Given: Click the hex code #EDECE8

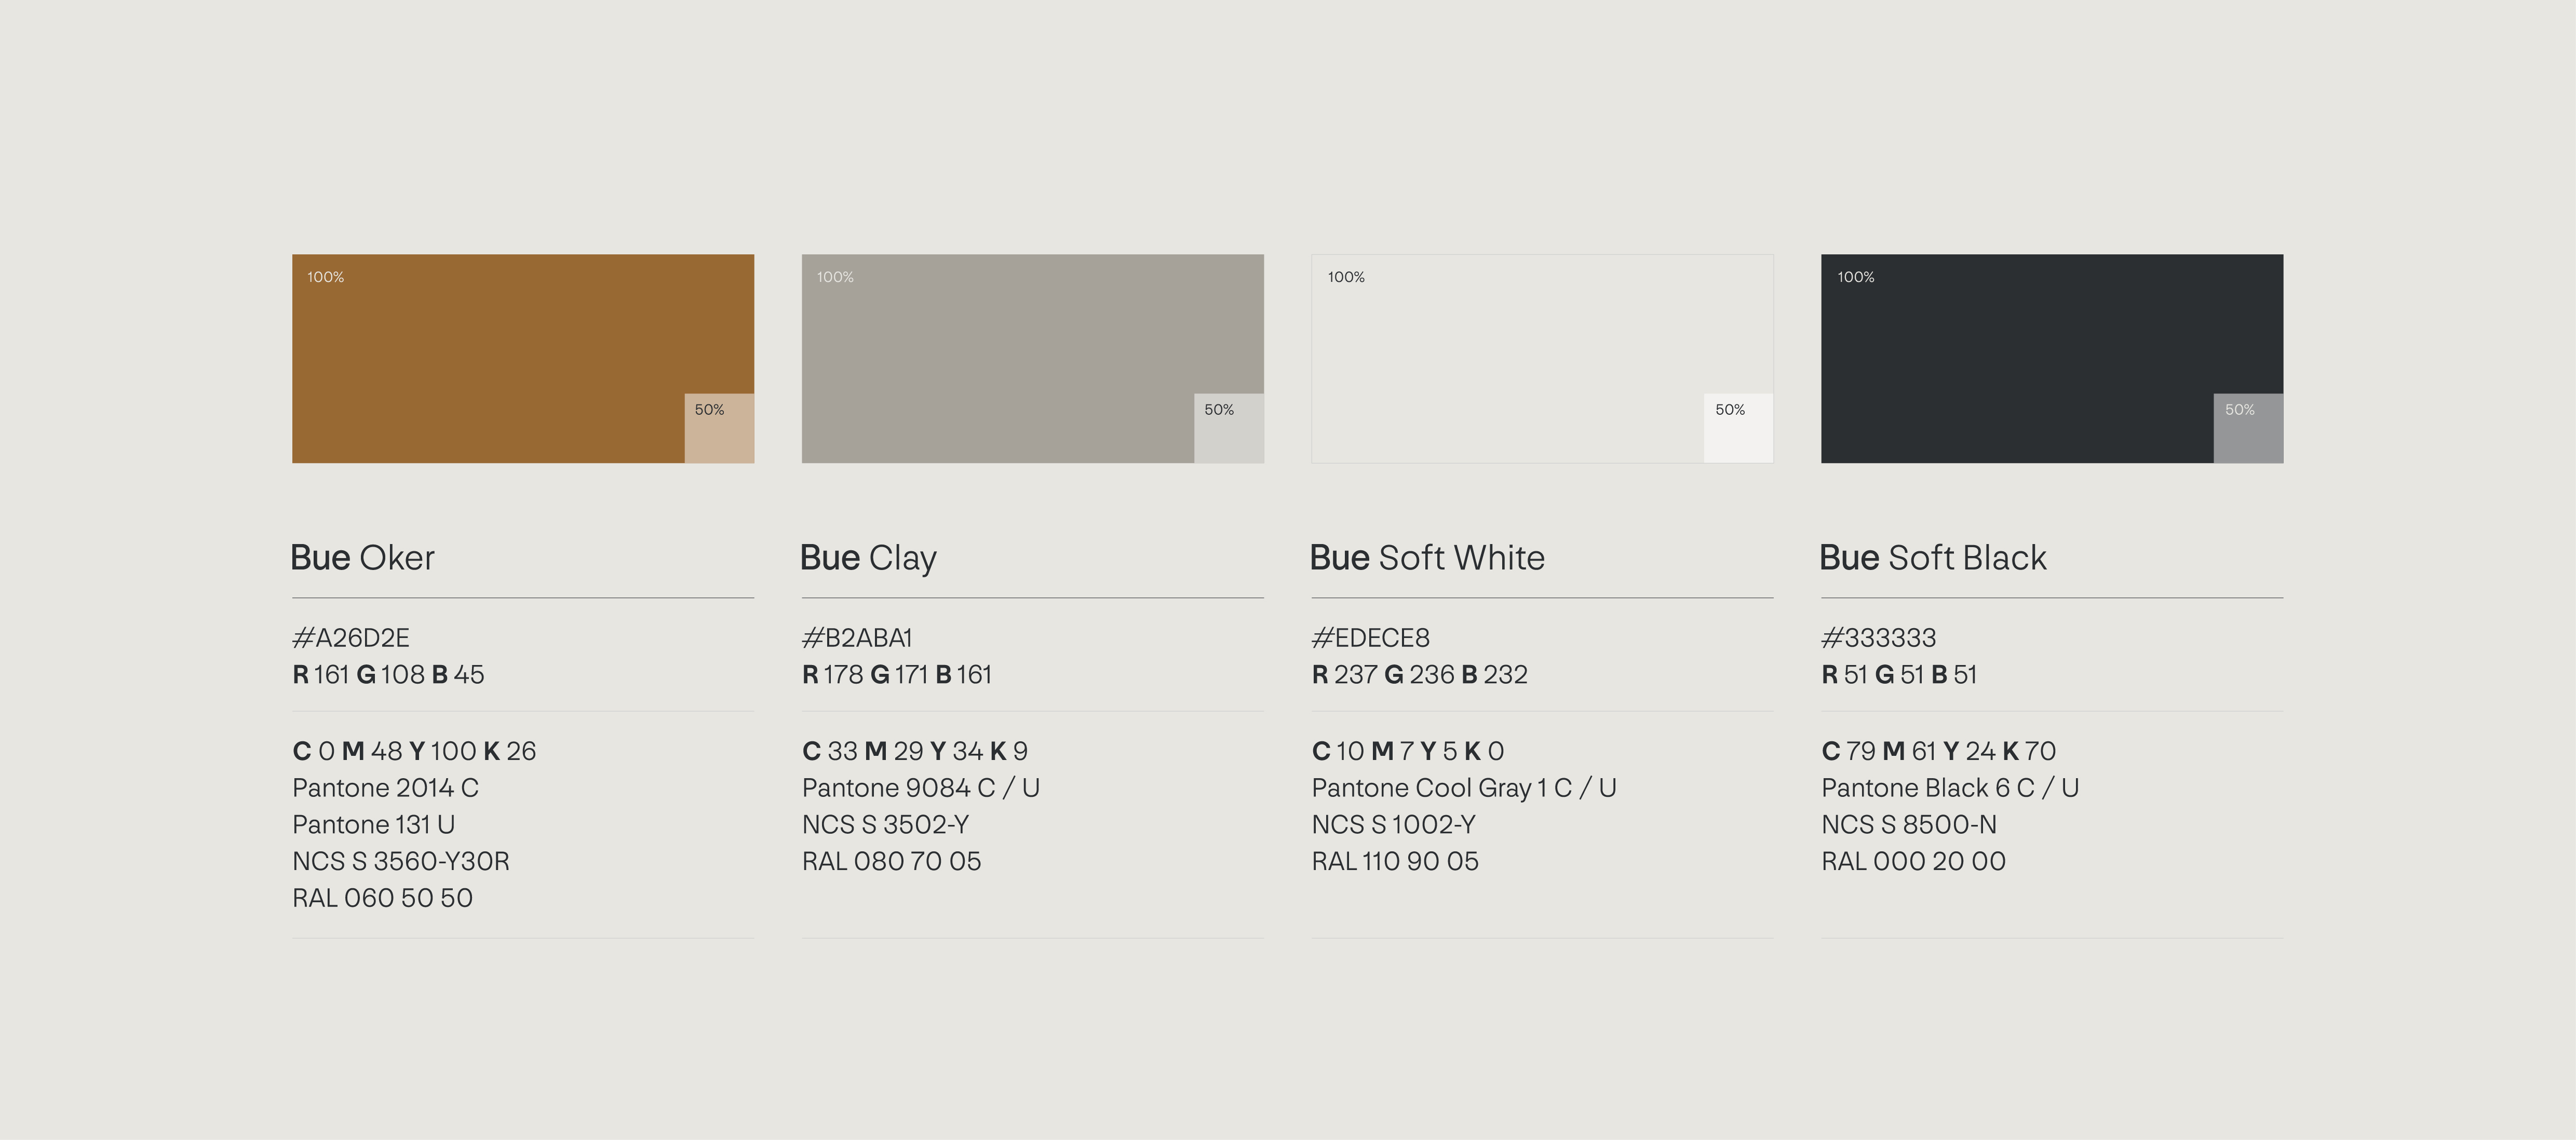Looking at the screenshot, I should click(1370, 638).
